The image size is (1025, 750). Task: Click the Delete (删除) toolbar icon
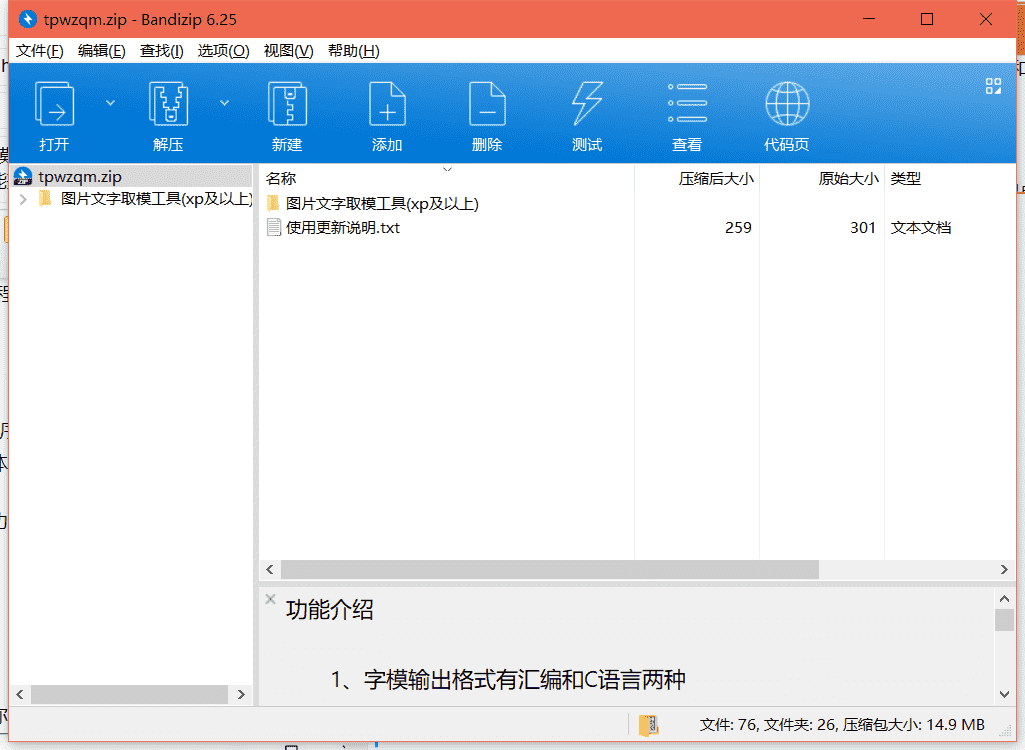click(x=487, y=103)
